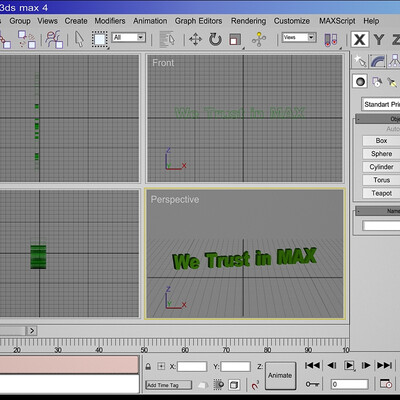Collapse the Name and Color rollout

point(378,211)
